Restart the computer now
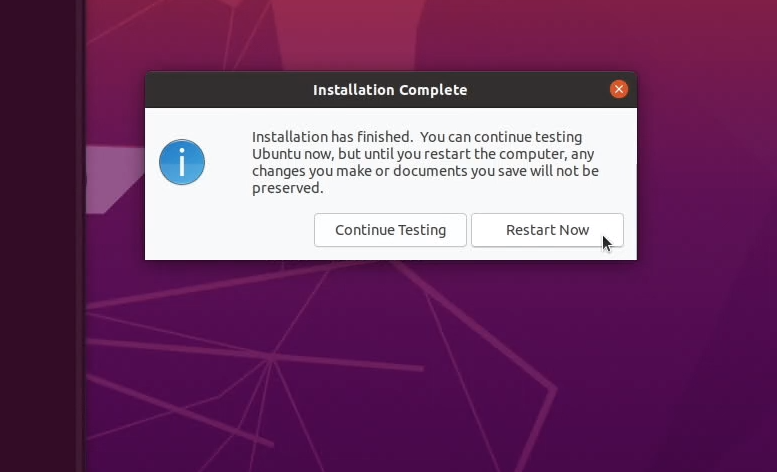Image resolution: width=777 pixels, height=472 pixels. (547, 230)
